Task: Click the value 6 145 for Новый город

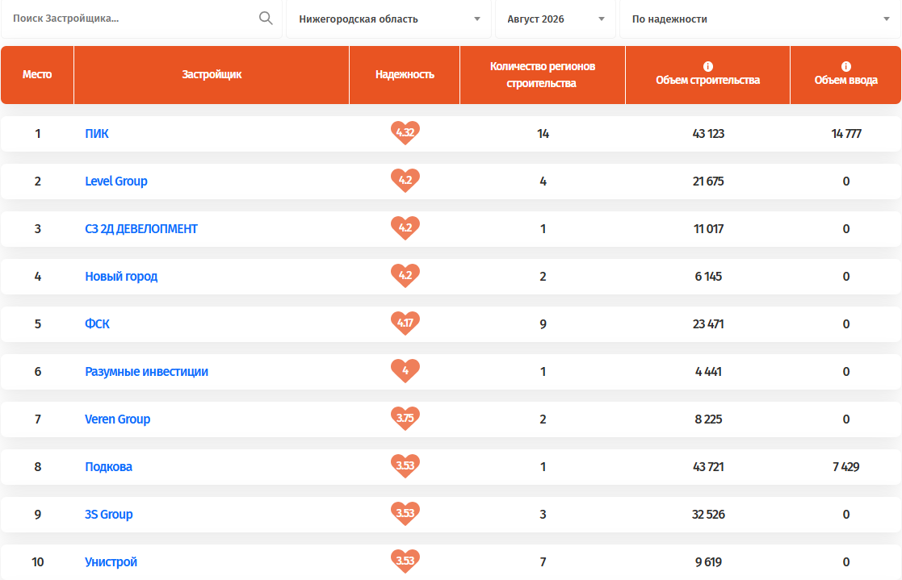Action: (708, 276)
